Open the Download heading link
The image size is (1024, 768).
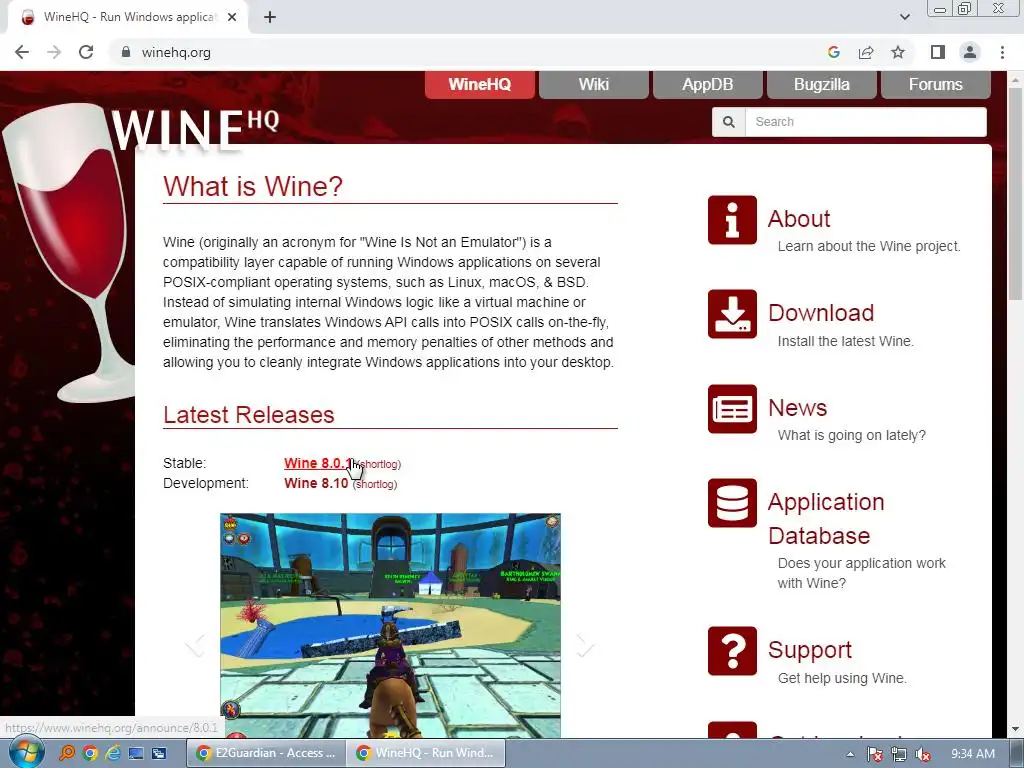coord(821,313)
